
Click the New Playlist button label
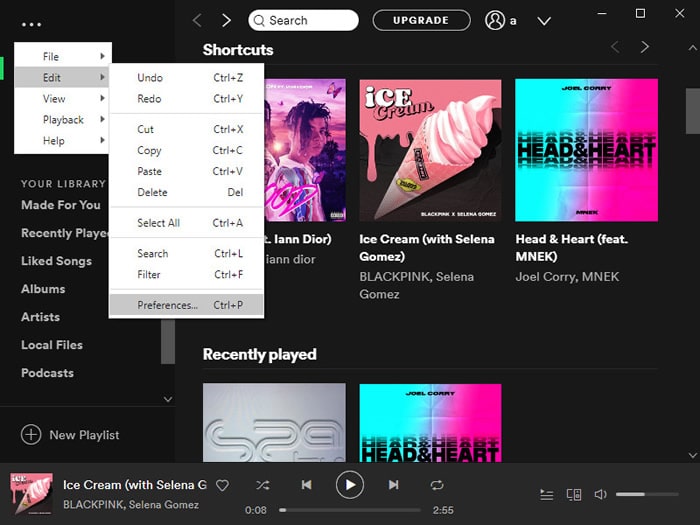tap(84, 435)
